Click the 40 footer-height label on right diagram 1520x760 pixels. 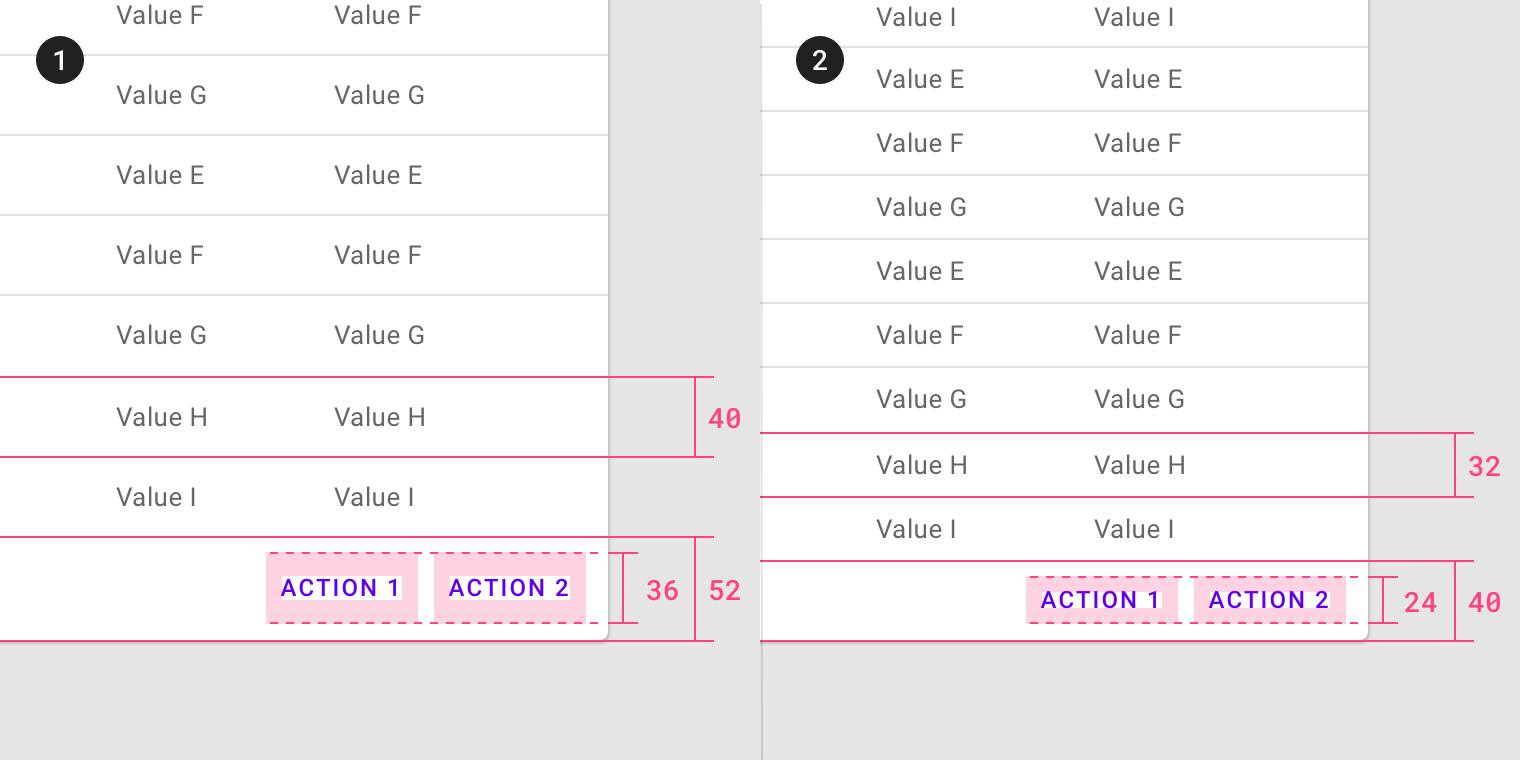click(1485, 603)
